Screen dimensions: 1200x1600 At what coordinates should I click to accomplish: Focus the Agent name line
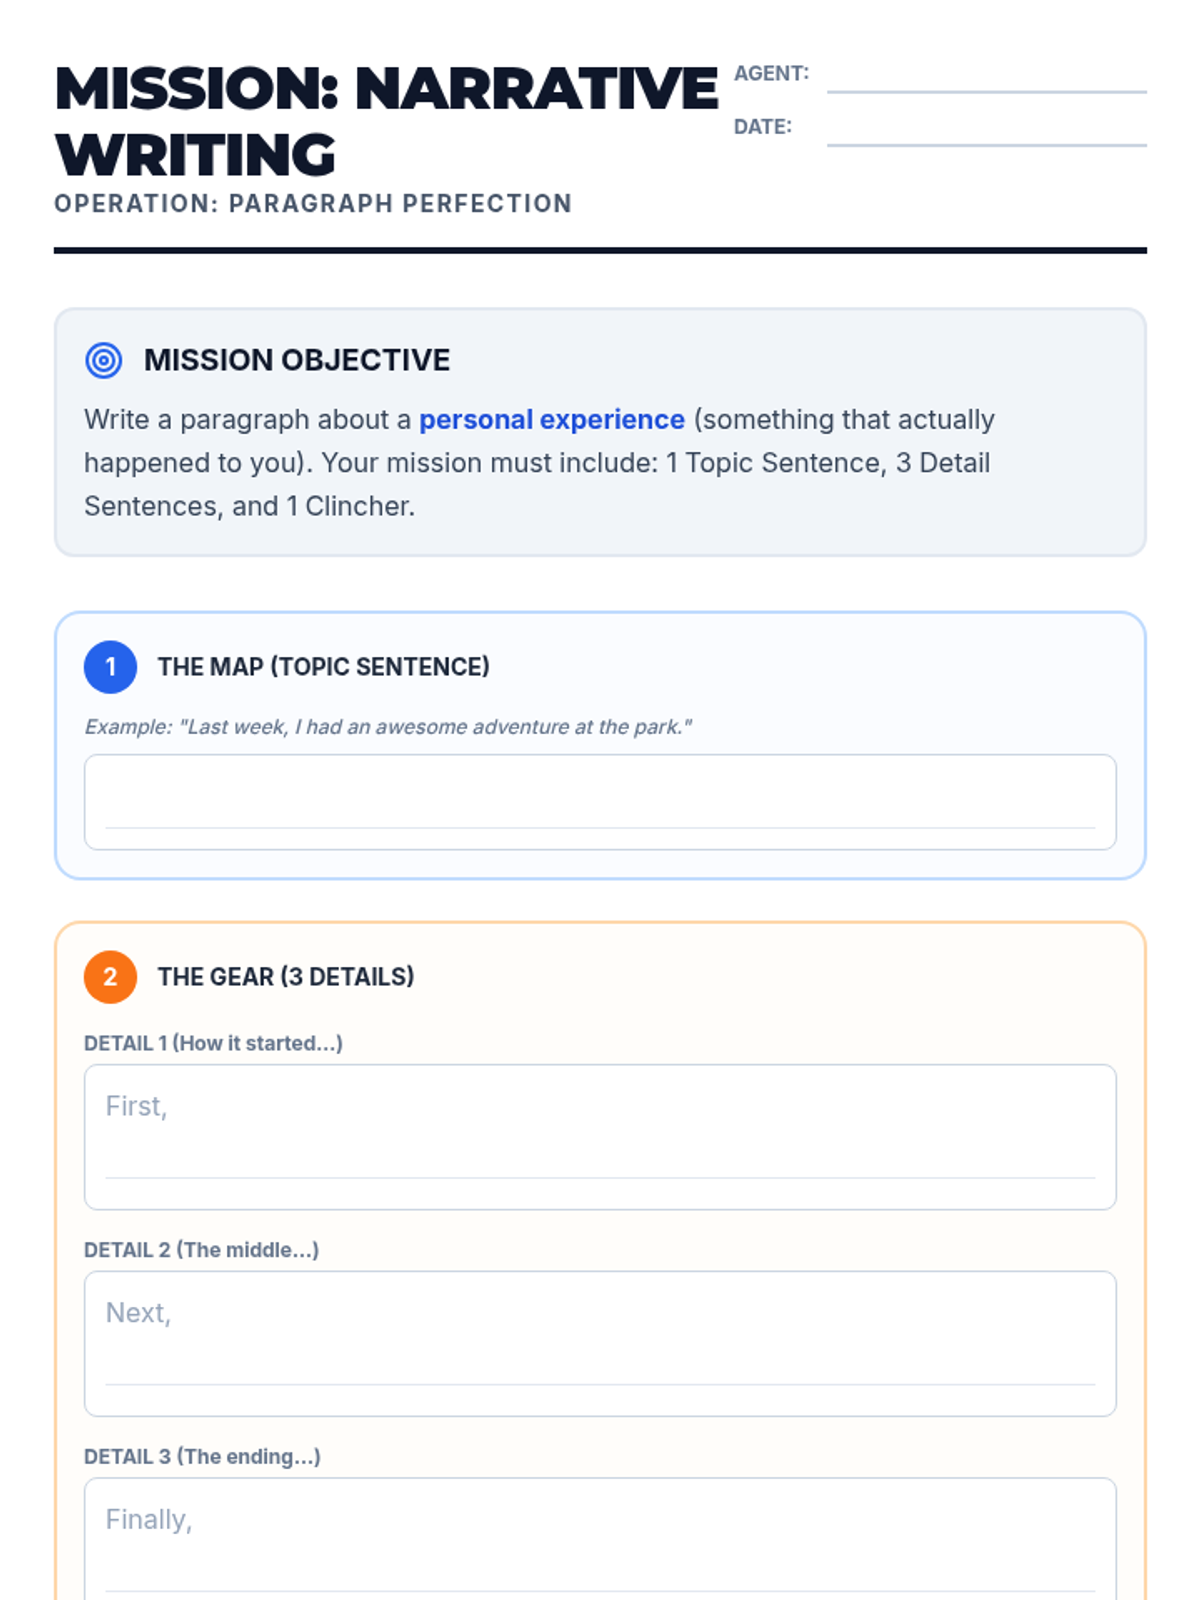tap(986, 78)
